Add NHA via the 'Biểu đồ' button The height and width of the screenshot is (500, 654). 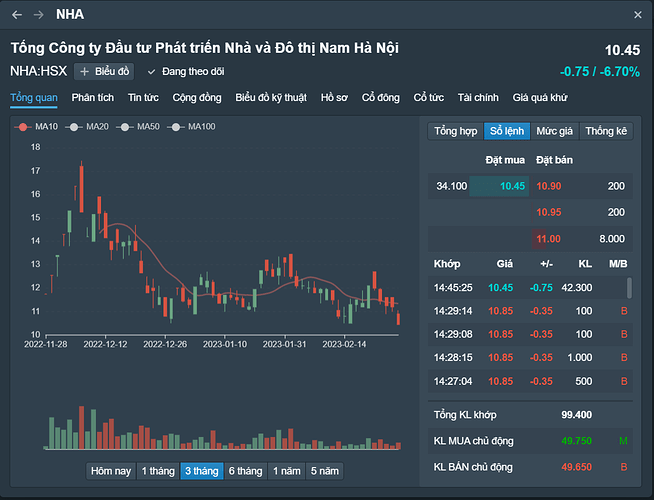(x=105, y=71)
